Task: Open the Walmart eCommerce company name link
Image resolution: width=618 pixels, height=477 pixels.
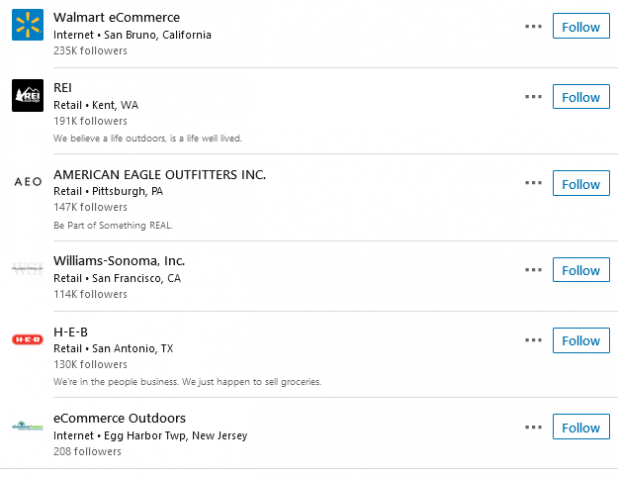Action: [117, 17]
